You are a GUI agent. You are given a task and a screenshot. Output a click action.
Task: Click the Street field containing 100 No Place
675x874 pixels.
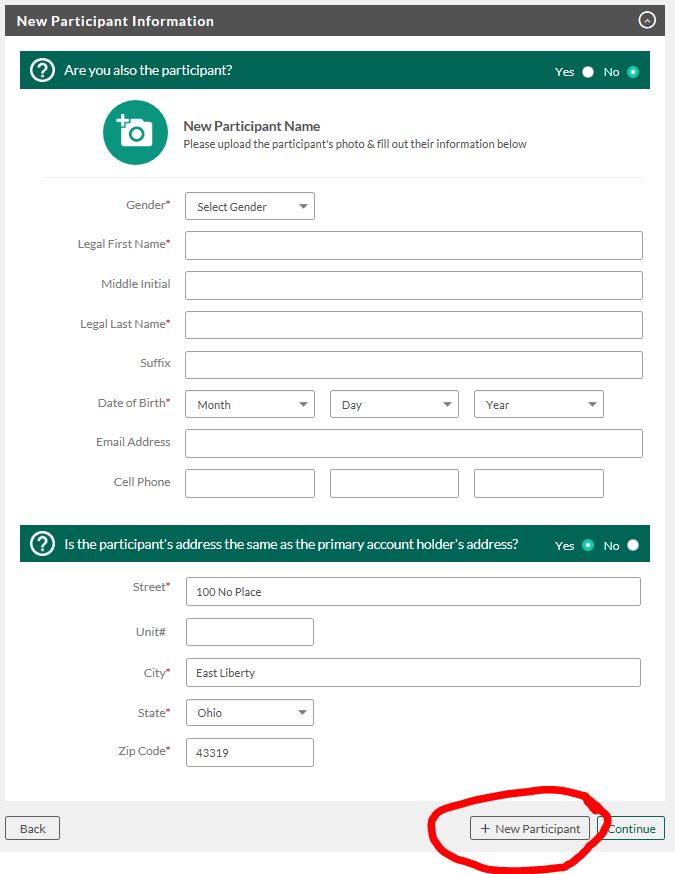click(x=413, y=591)
